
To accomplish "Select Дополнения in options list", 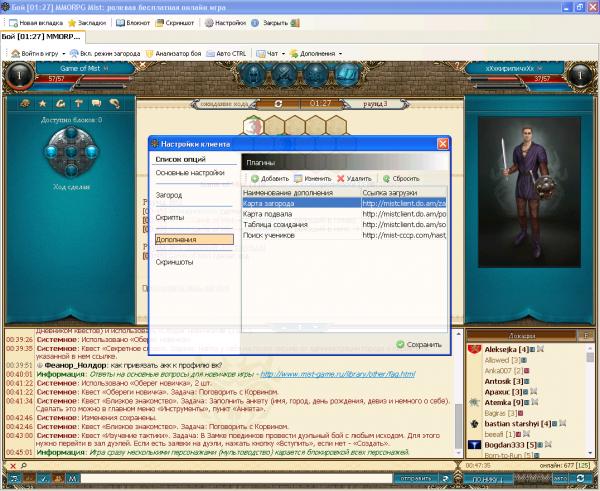I will point(194,240).
